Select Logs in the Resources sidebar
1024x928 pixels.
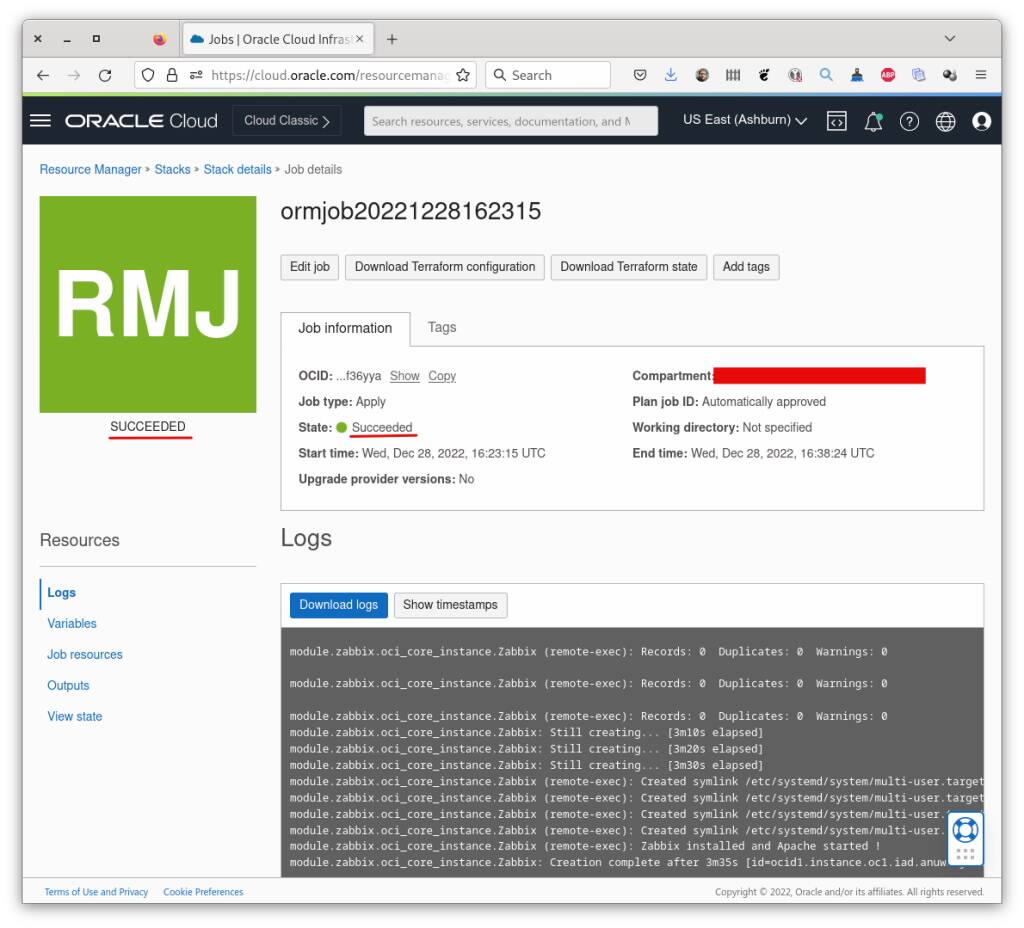[x=61, y=592]
